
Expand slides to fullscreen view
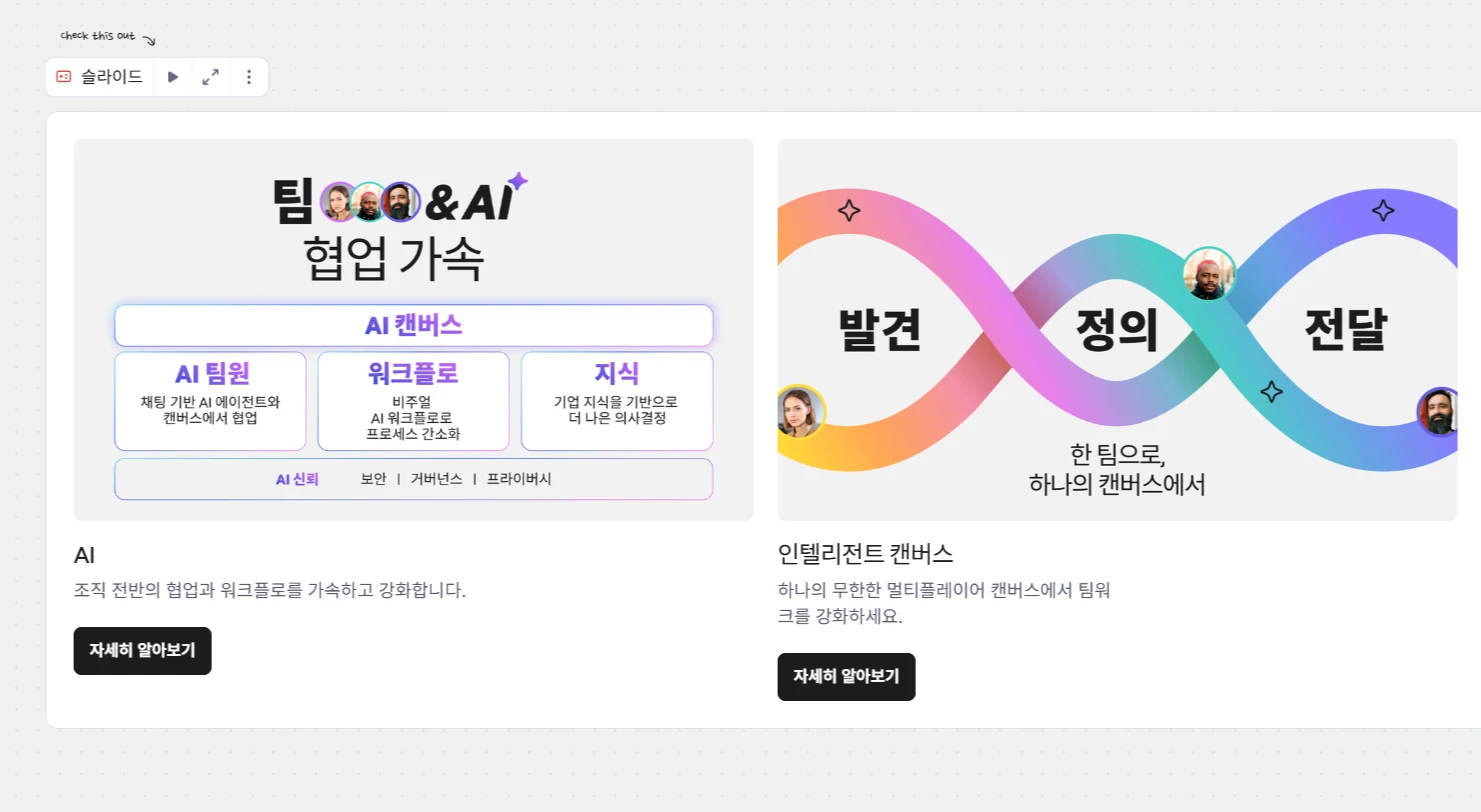coord(211,77)
